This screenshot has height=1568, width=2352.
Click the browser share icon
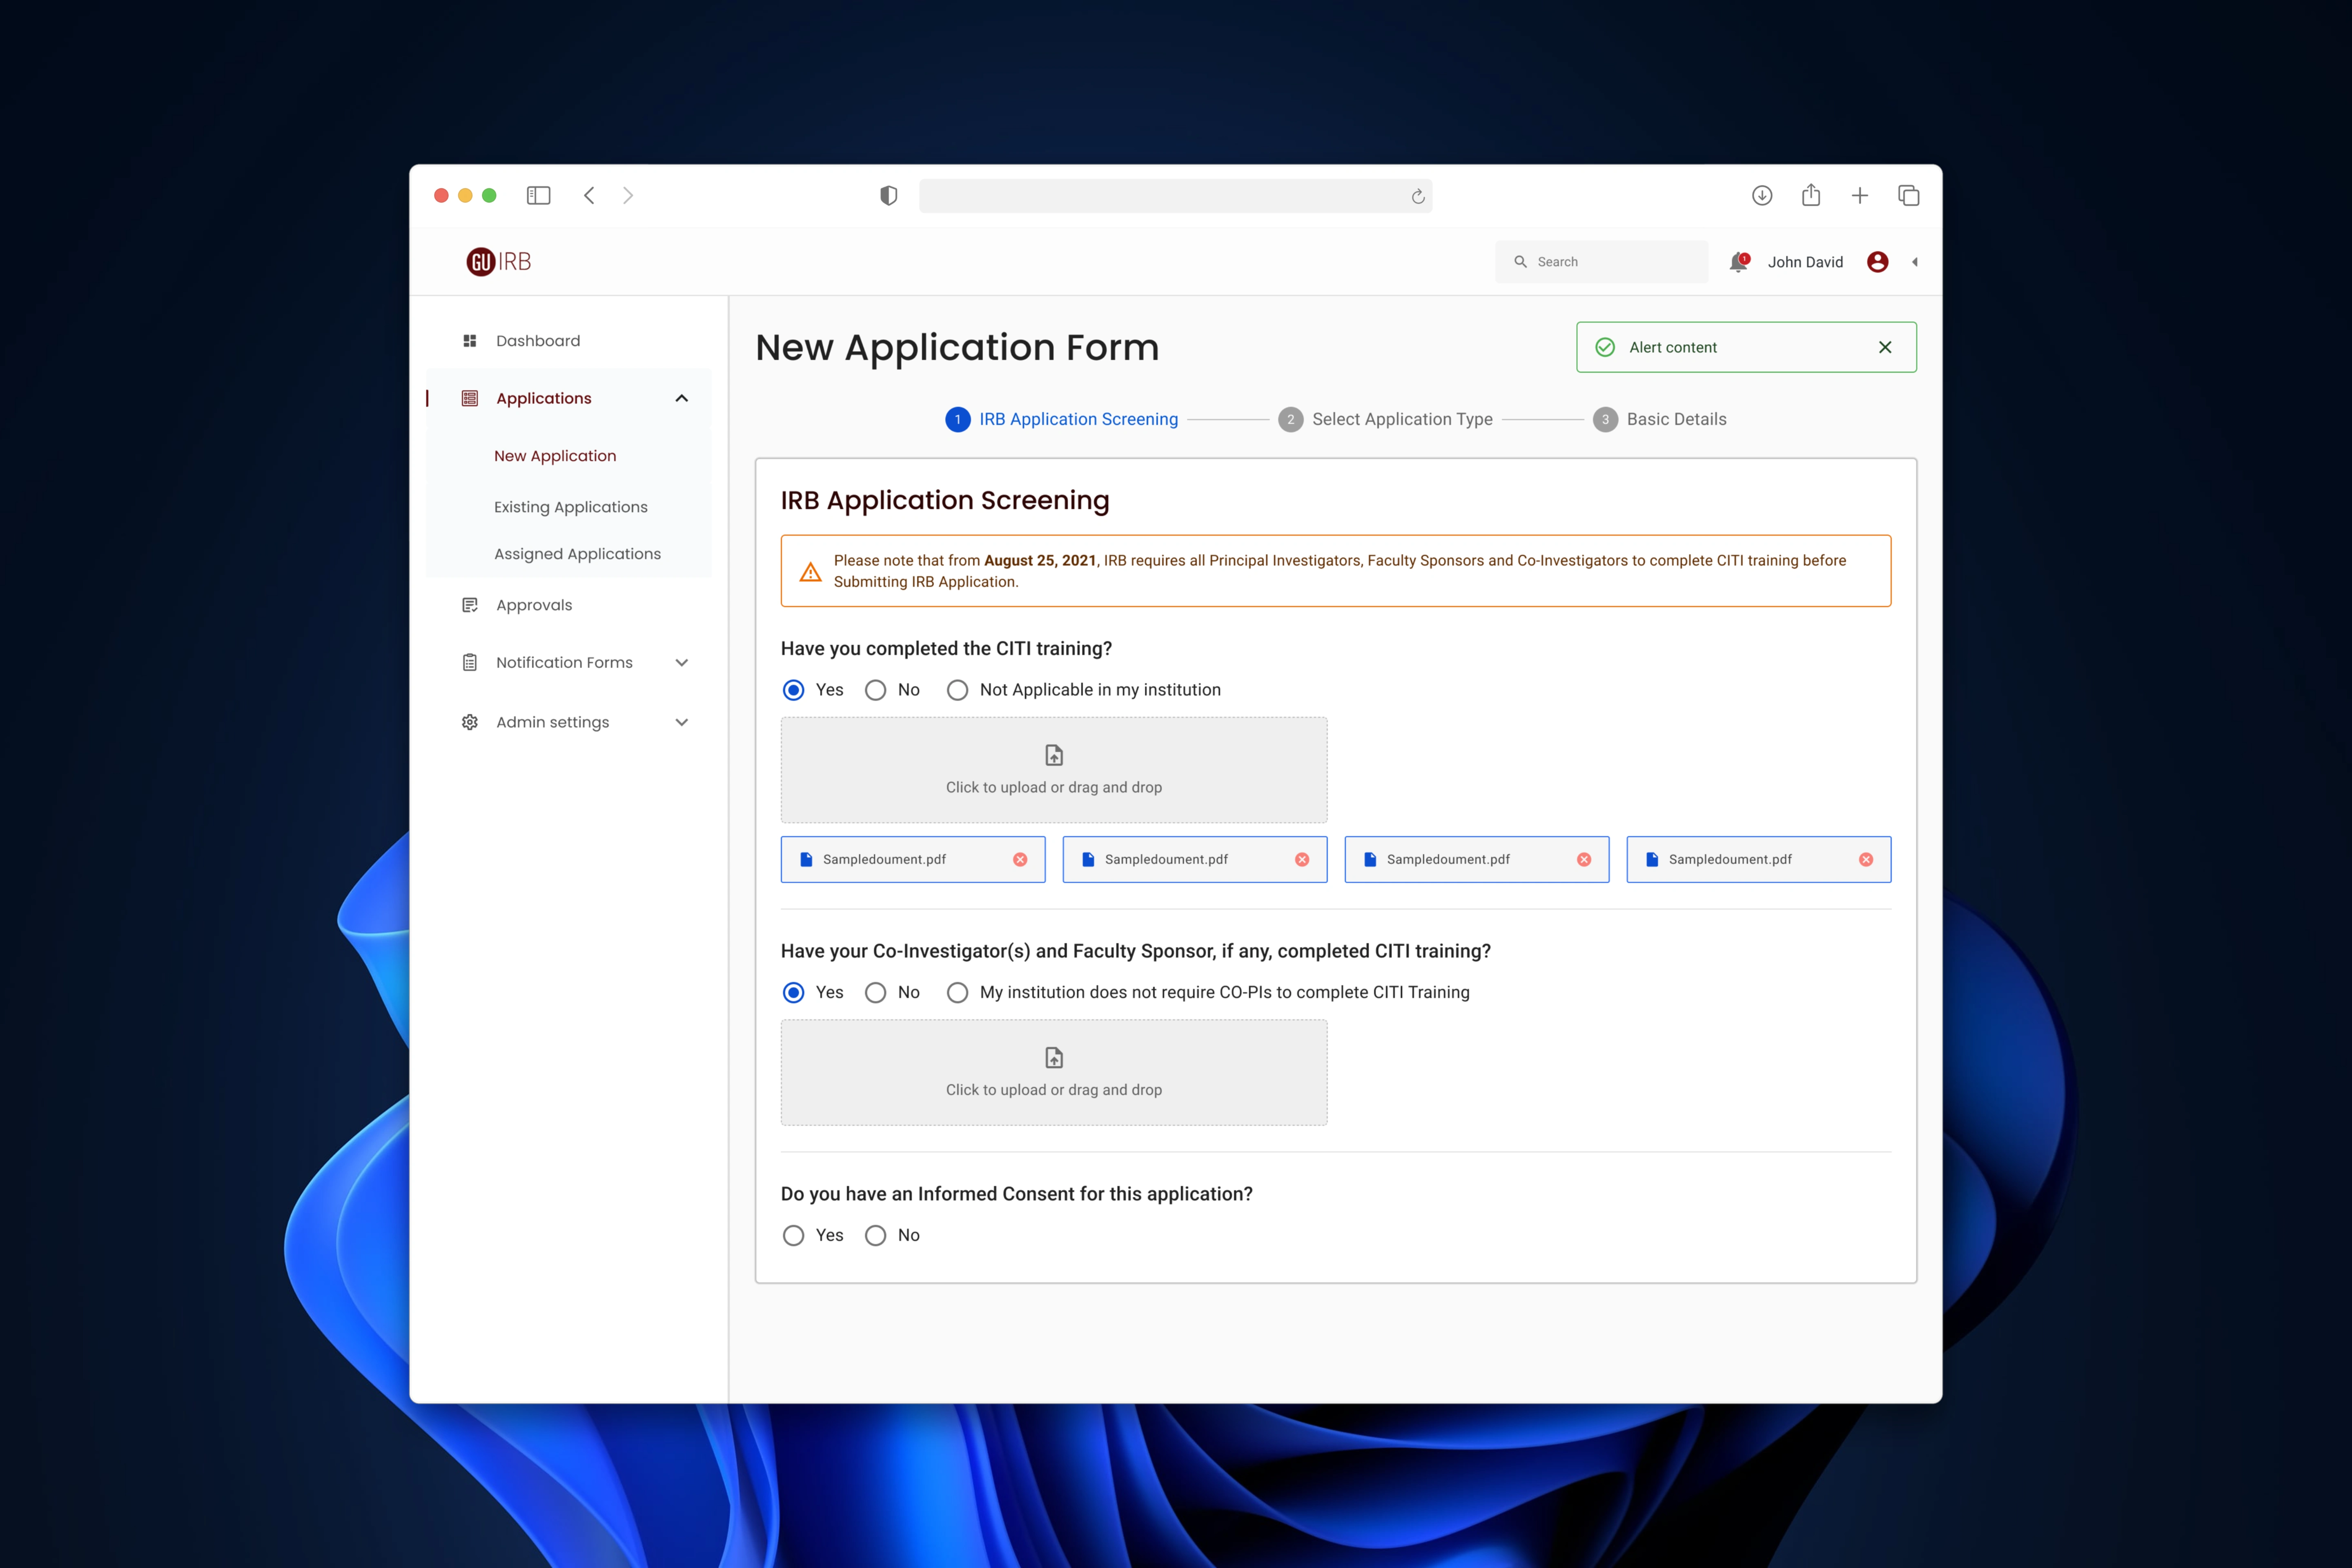pos(1811,196)
